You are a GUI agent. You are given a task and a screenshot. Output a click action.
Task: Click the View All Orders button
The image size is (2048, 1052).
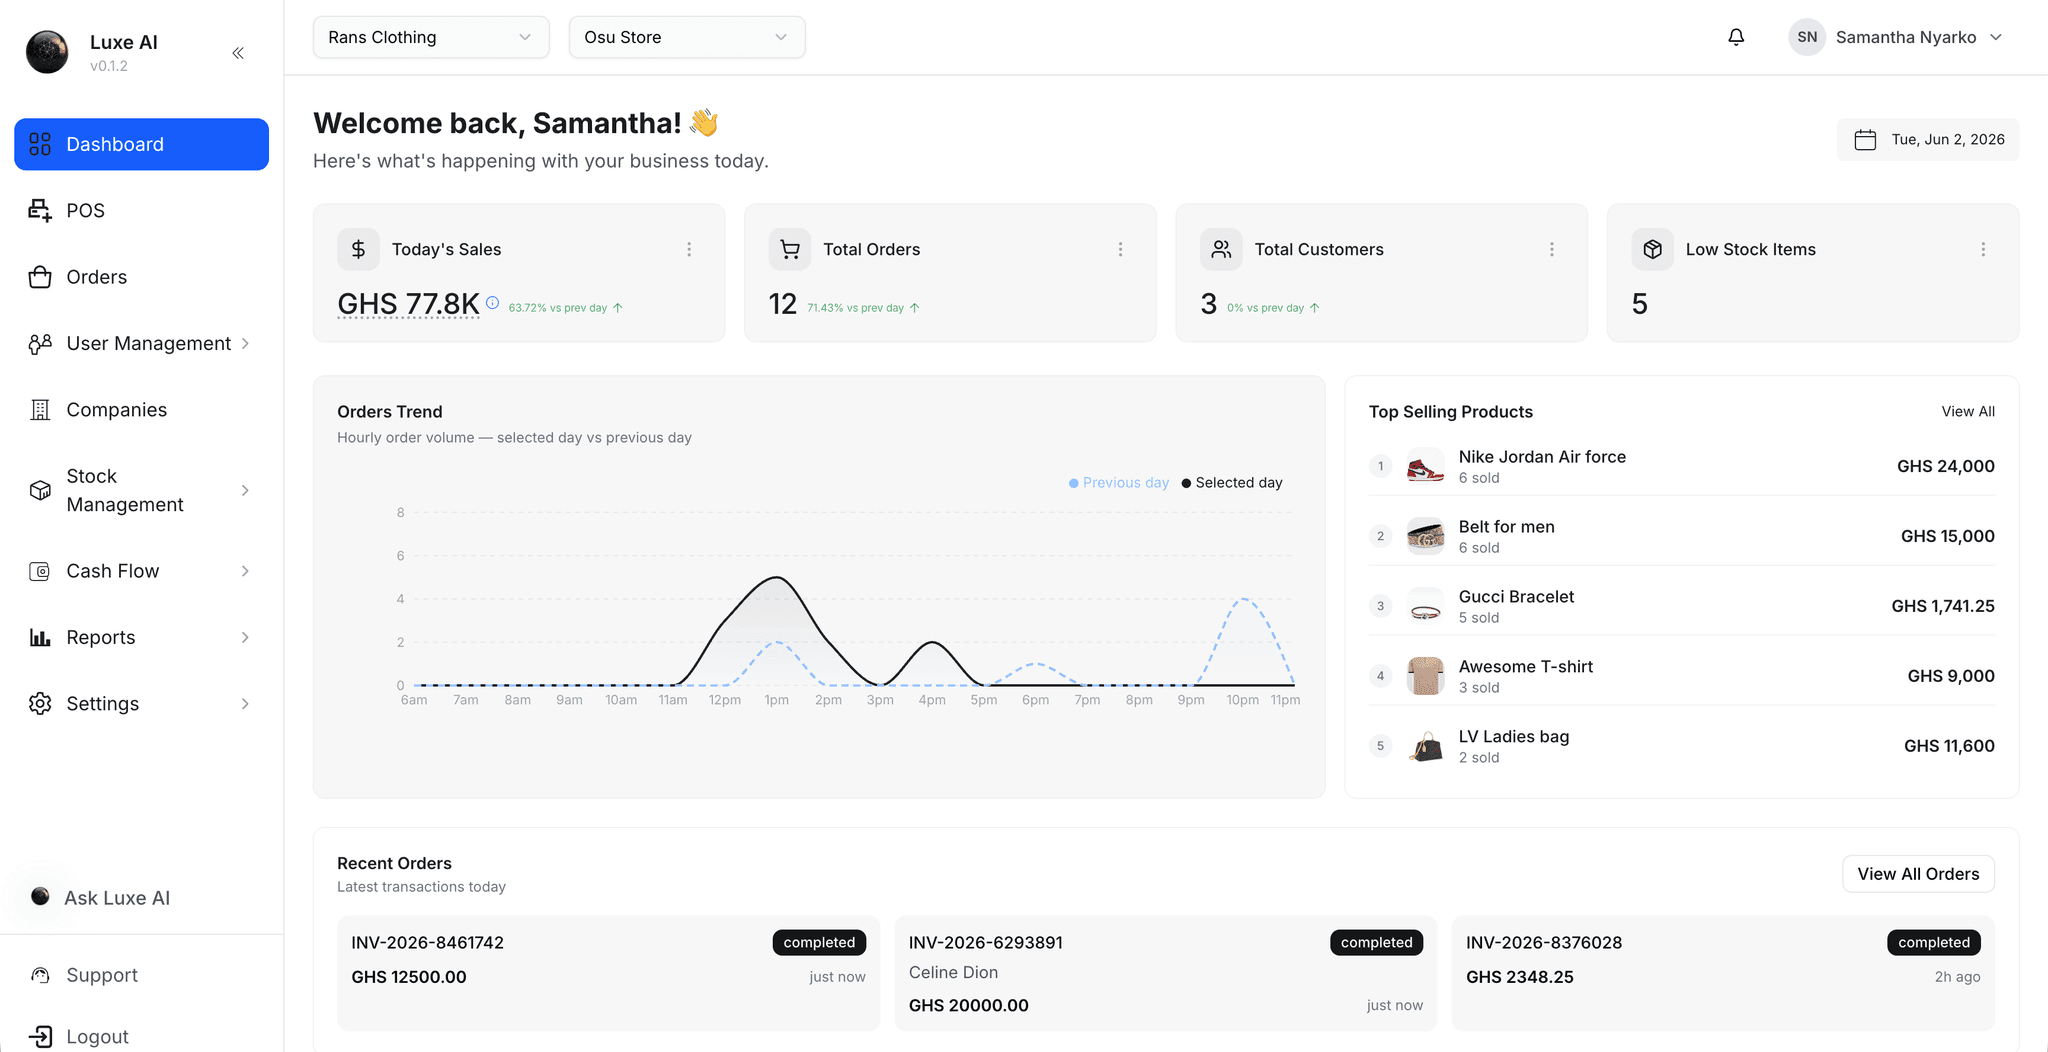(1918, 874)
